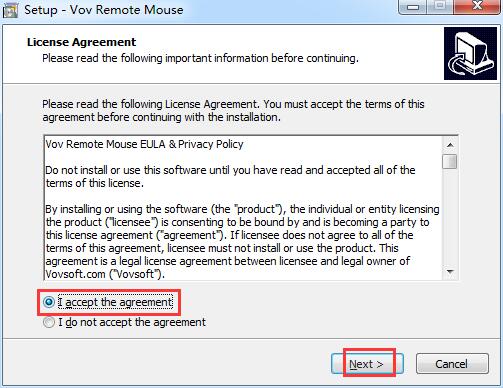Click inside the license agreement text box
Viewport: 503px width, 388px height.
point(243,208)
